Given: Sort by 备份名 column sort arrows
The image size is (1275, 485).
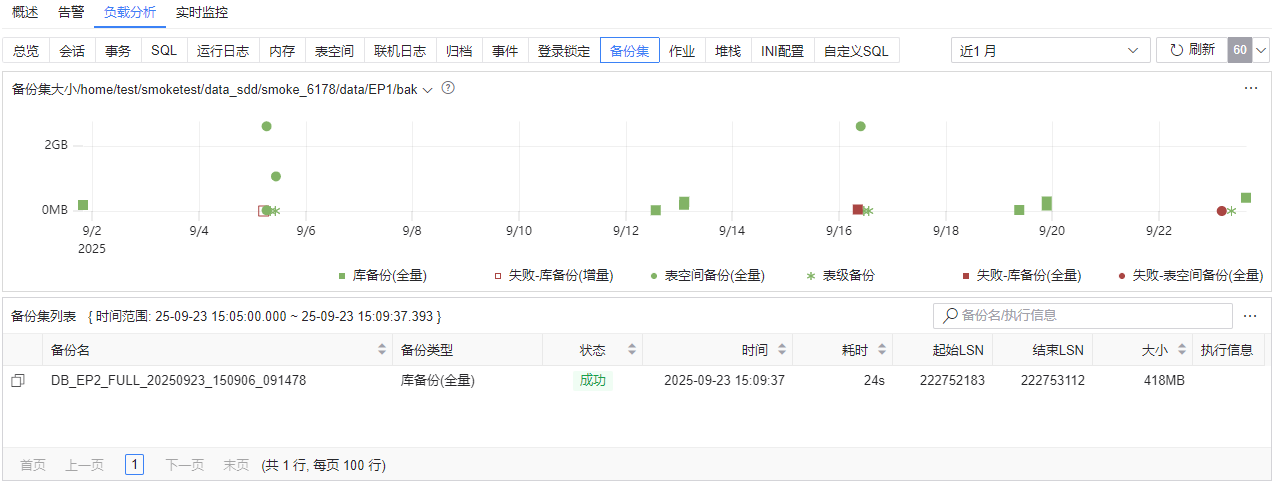Looking at the screenshot, I should 381,350.
